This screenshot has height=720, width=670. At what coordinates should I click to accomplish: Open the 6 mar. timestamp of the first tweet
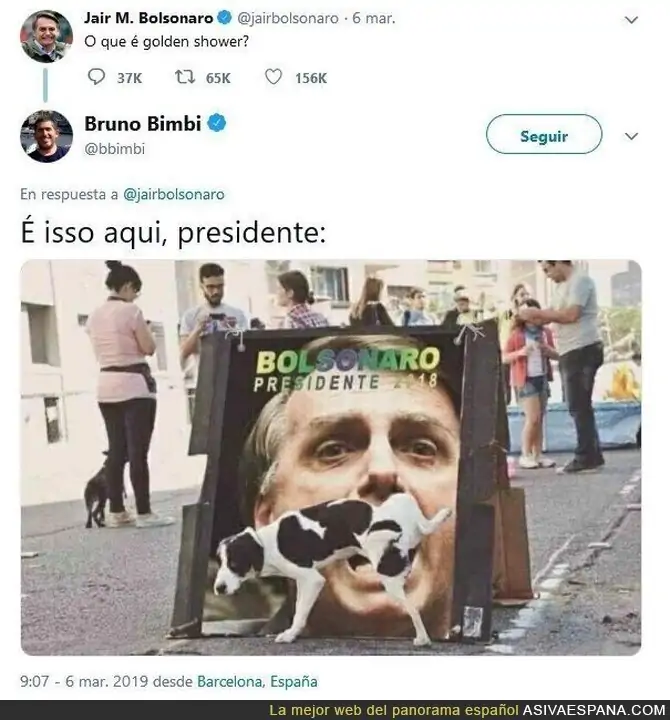coord(373,18)
